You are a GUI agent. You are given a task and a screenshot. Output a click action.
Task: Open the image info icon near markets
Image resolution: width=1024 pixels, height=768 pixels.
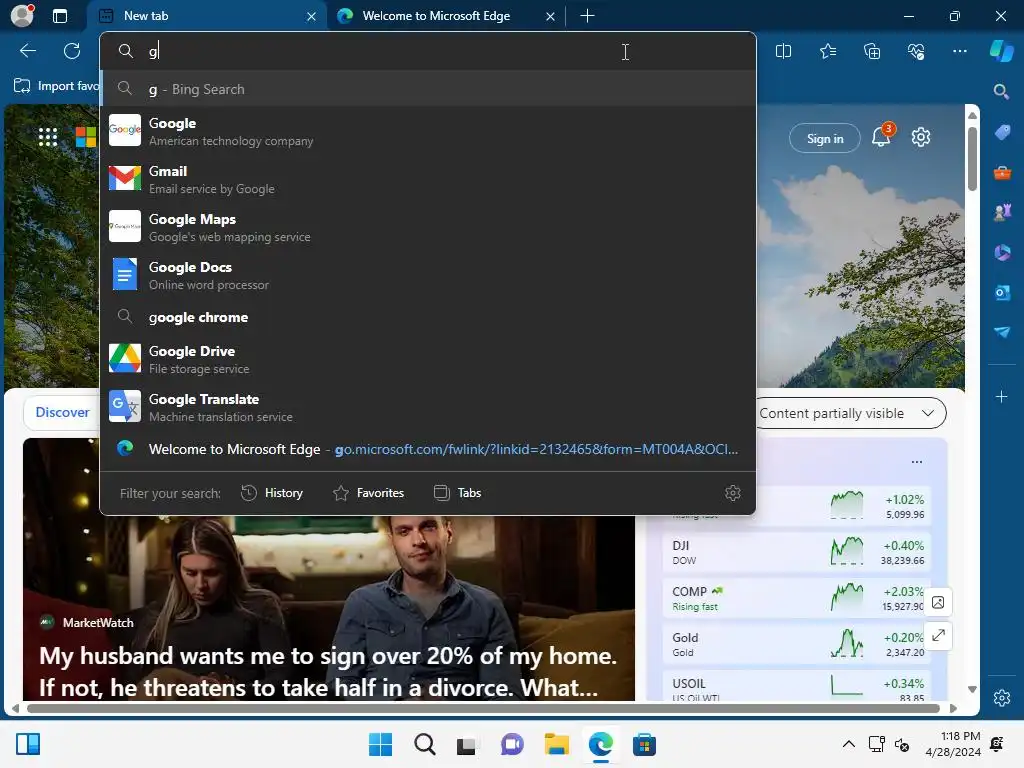click(938, 602)
